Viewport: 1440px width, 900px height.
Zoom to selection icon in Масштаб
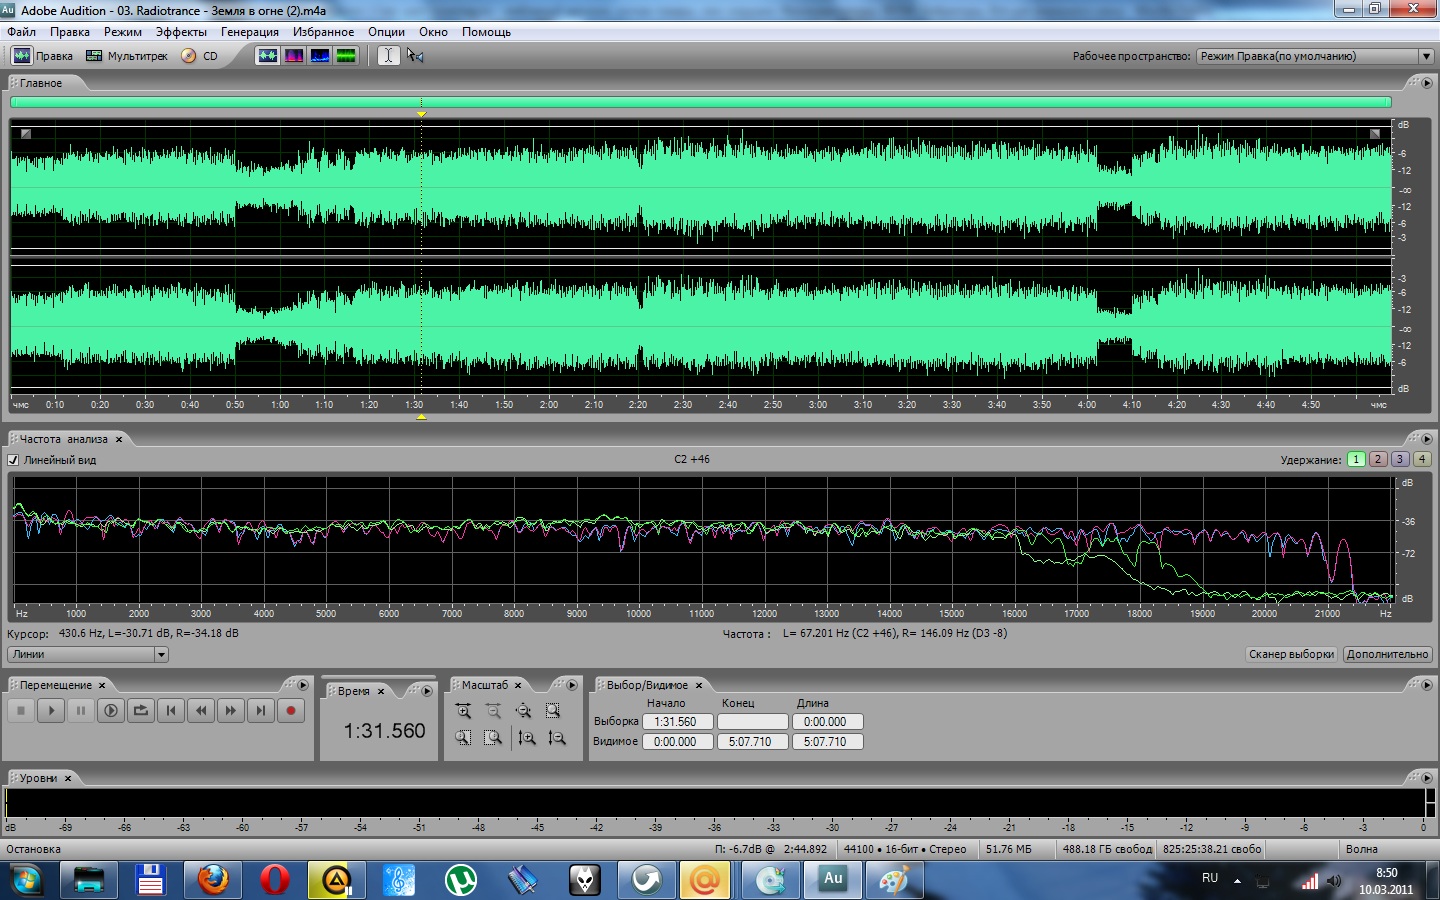point(553,711)
